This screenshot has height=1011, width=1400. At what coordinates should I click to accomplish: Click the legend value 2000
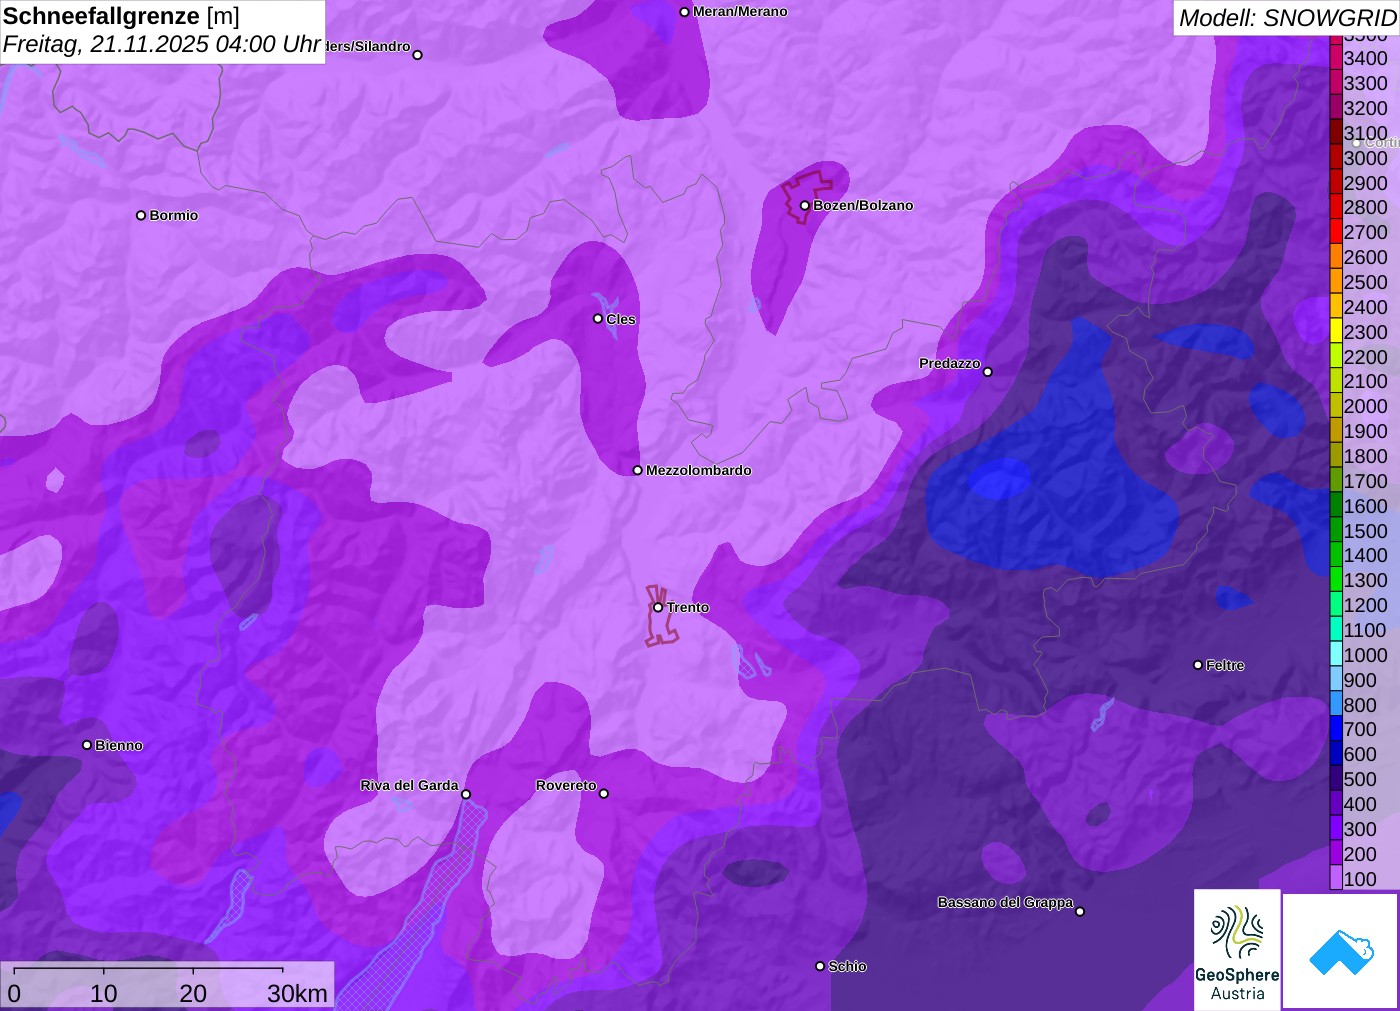(x=1366, y=406)
